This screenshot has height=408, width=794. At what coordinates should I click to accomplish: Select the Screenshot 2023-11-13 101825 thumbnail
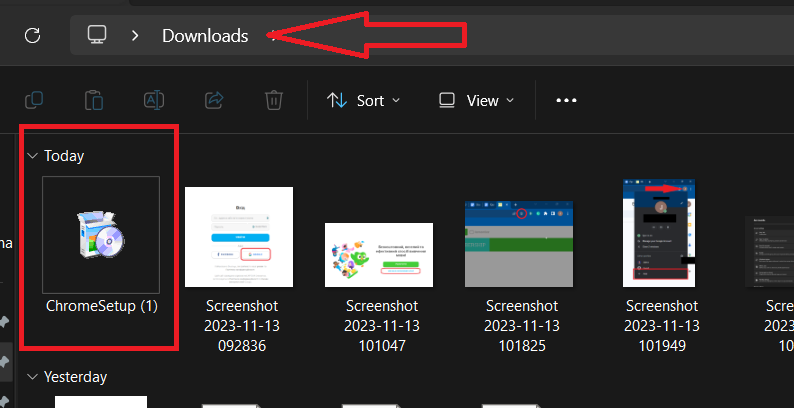click(519, 243)
